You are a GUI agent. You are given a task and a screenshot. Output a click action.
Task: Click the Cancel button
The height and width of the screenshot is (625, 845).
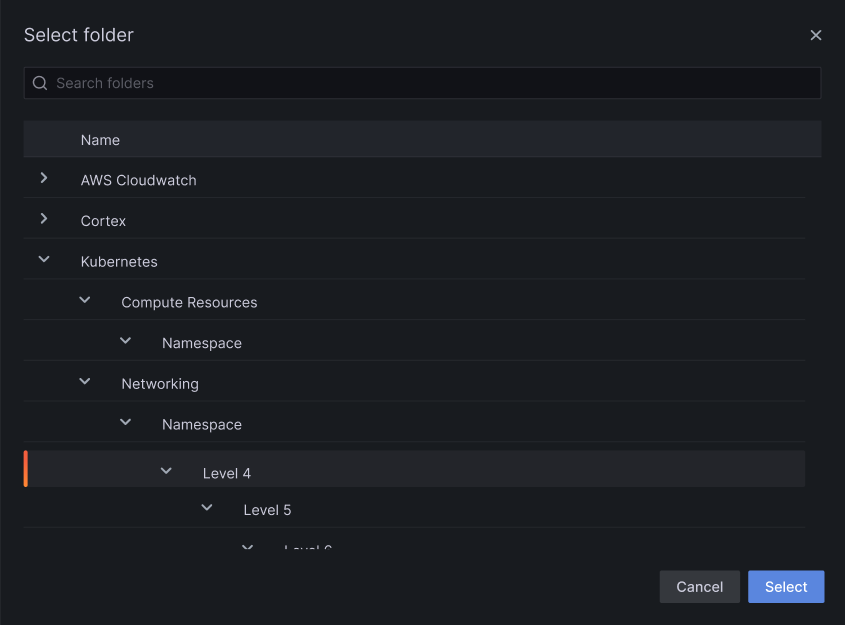point(699,587)
